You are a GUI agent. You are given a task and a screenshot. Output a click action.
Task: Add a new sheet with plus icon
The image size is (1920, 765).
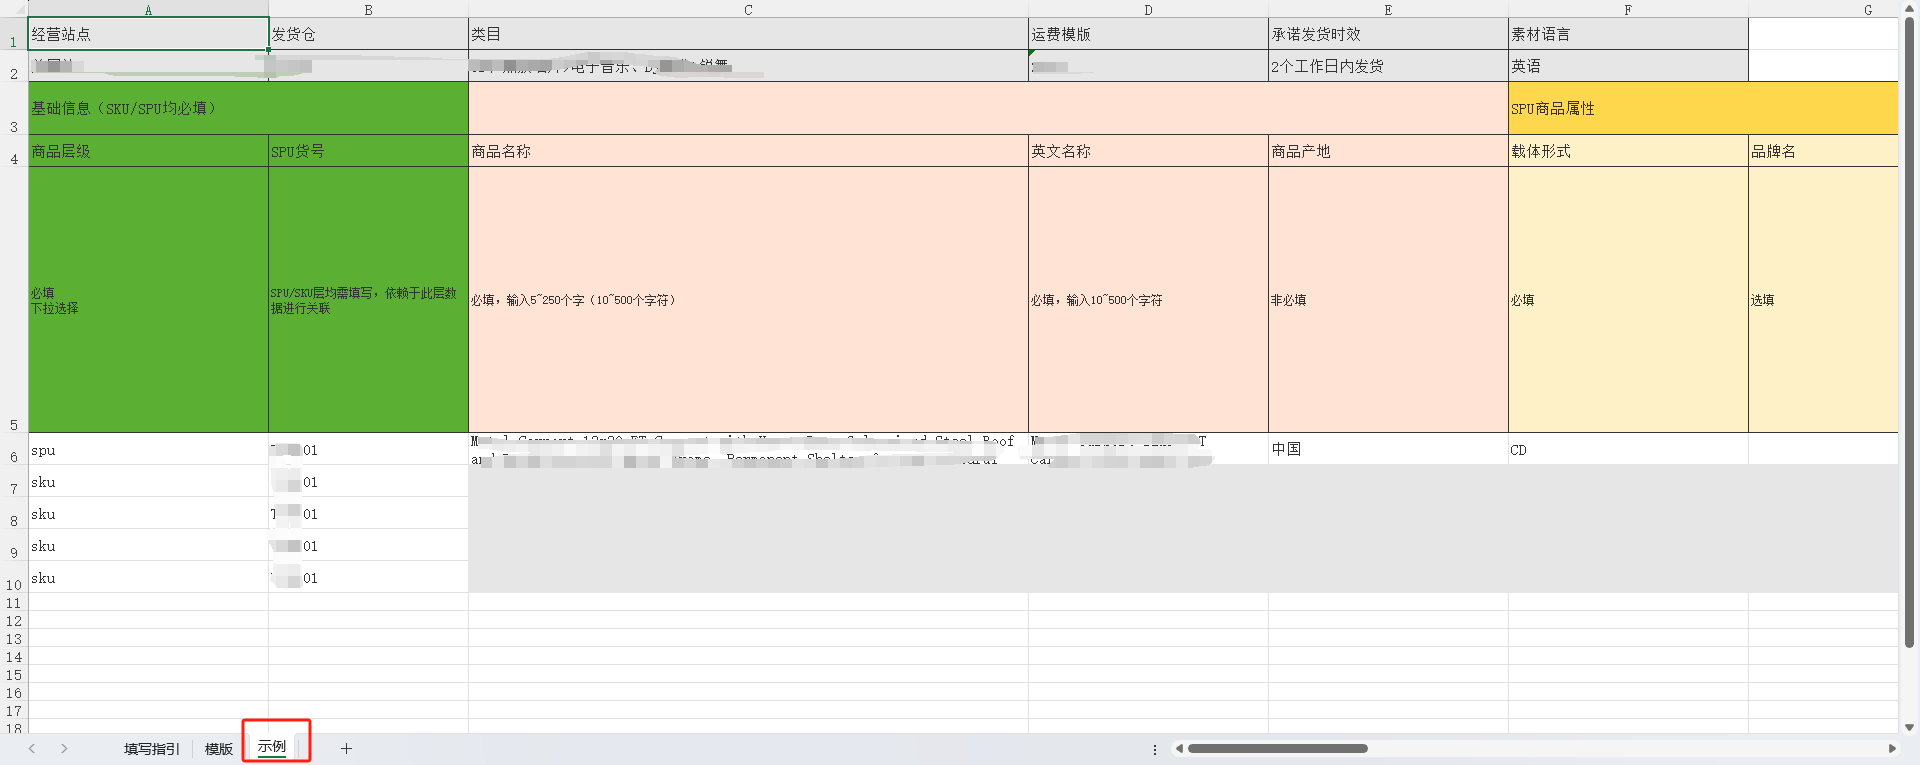coord(346,748)
